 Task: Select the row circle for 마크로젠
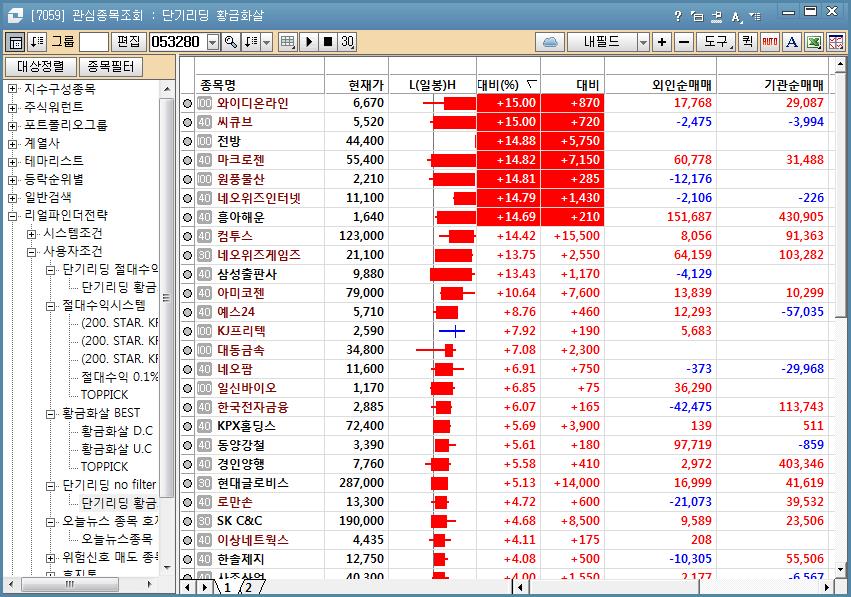(x=188, y=161)
